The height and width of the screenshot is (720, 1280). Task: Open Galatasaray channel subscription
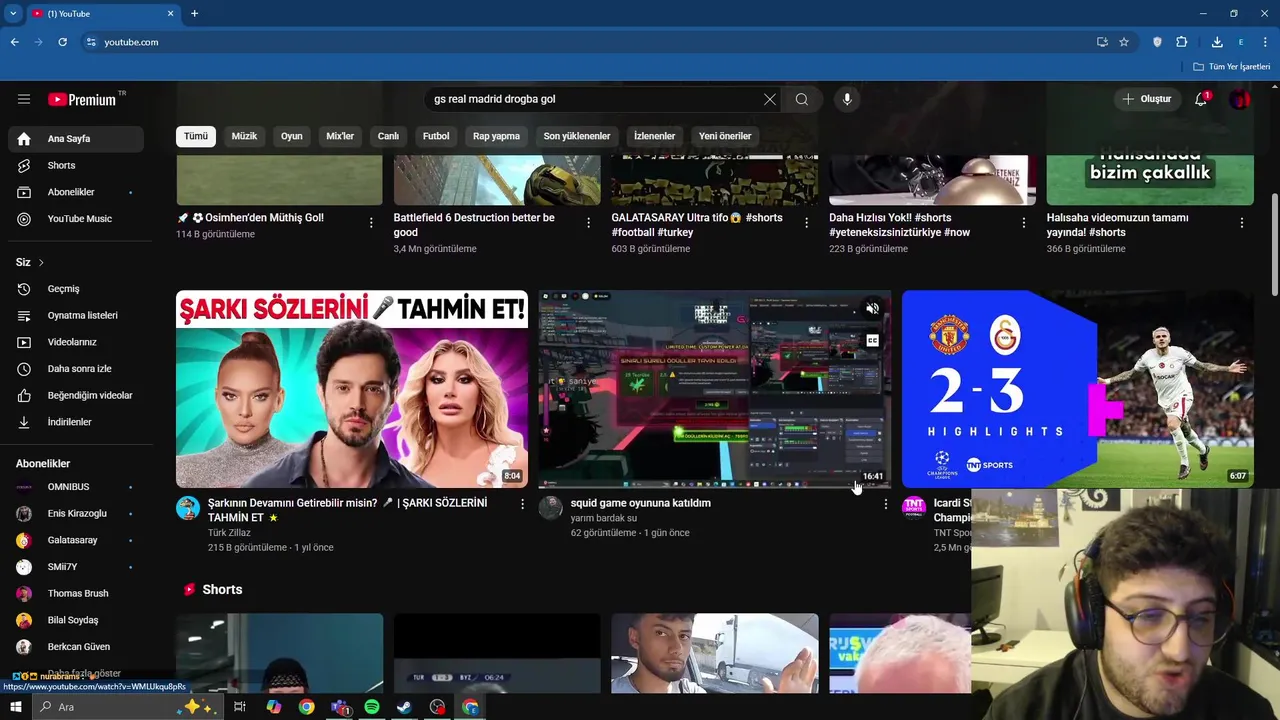point(76,540)
